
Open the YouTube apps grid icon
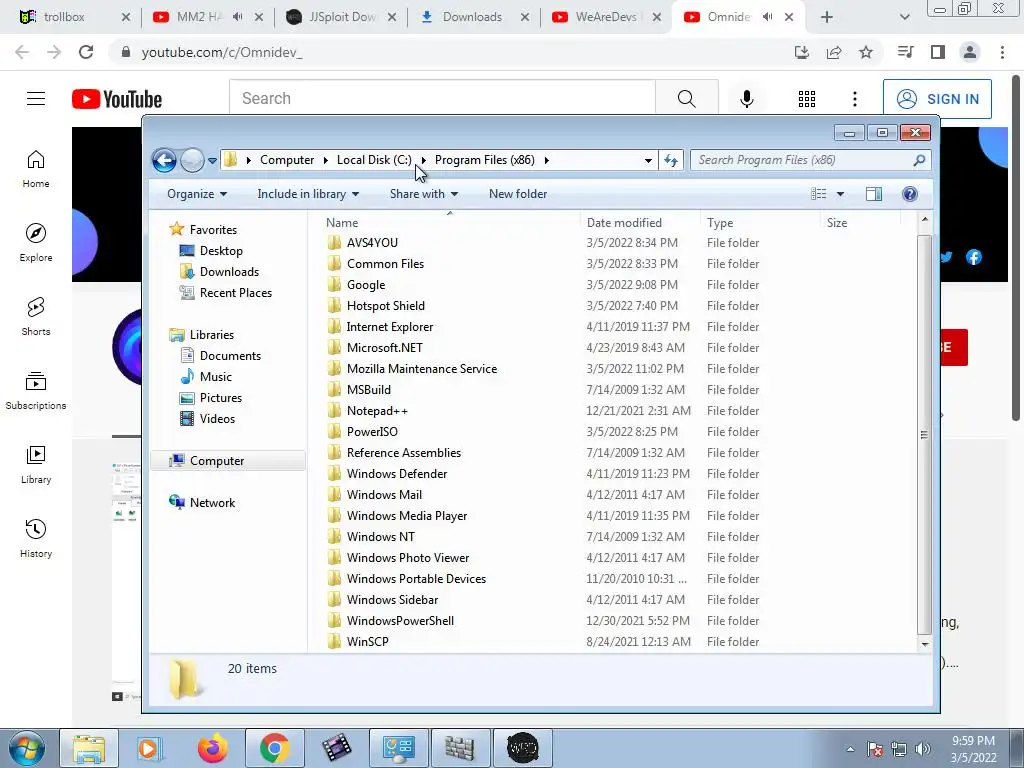(x=807, y=99)
